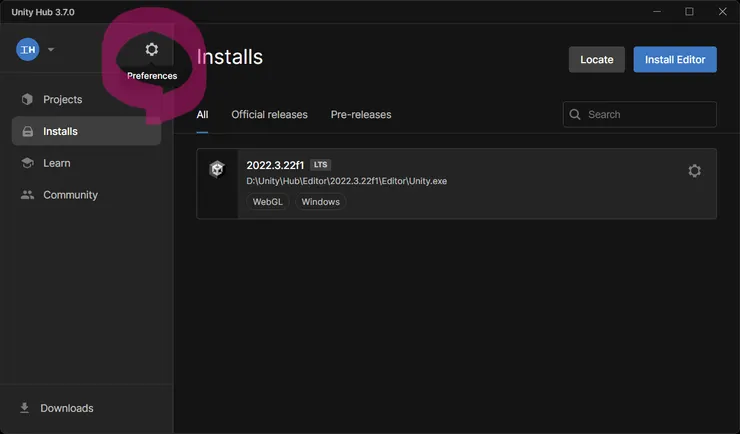Click the Unity Hub 3.7.0 title
Viewport: 740px width, 434px height.
tap(43, 12)
